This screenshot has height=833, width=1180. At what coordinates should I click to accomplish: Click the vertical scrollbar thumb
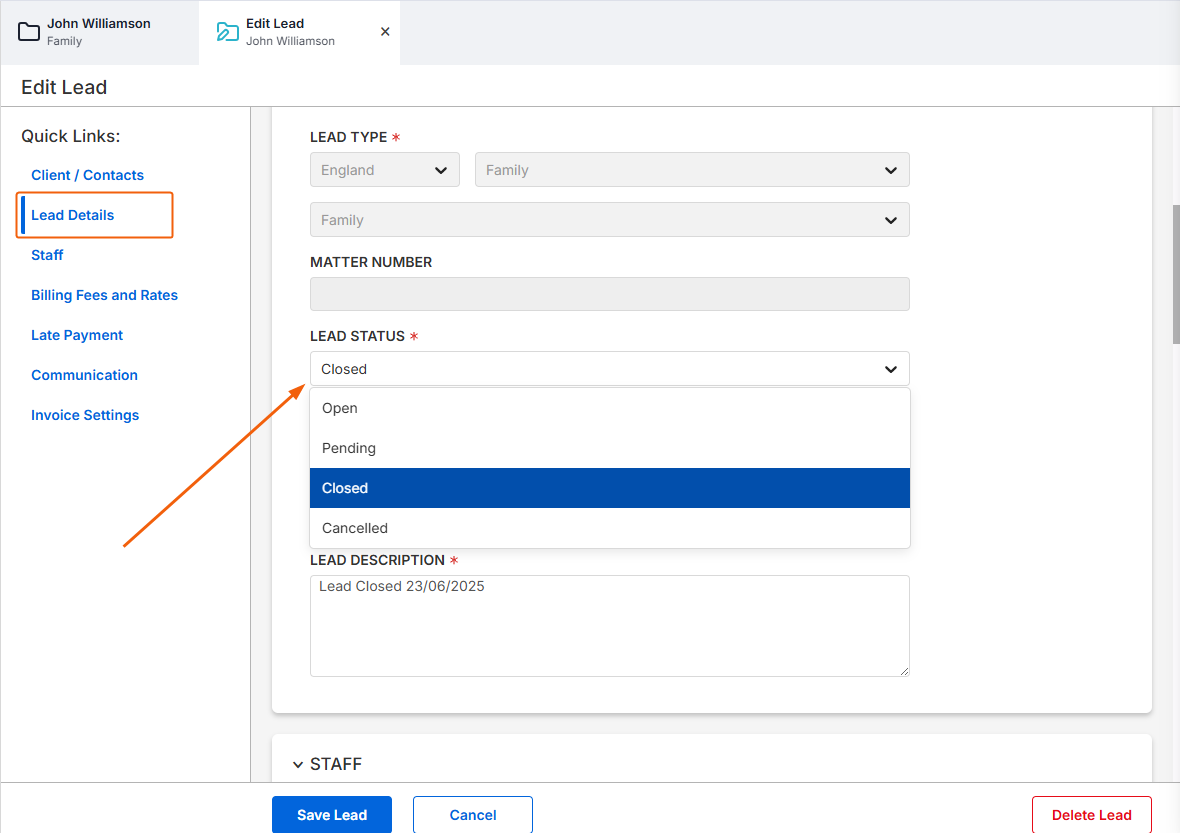[1175, 274]
